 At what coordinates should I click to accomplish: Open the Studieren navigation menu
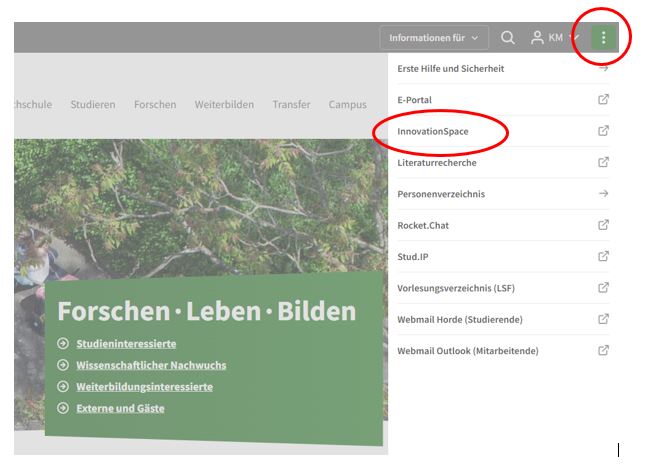coord(93,104)
